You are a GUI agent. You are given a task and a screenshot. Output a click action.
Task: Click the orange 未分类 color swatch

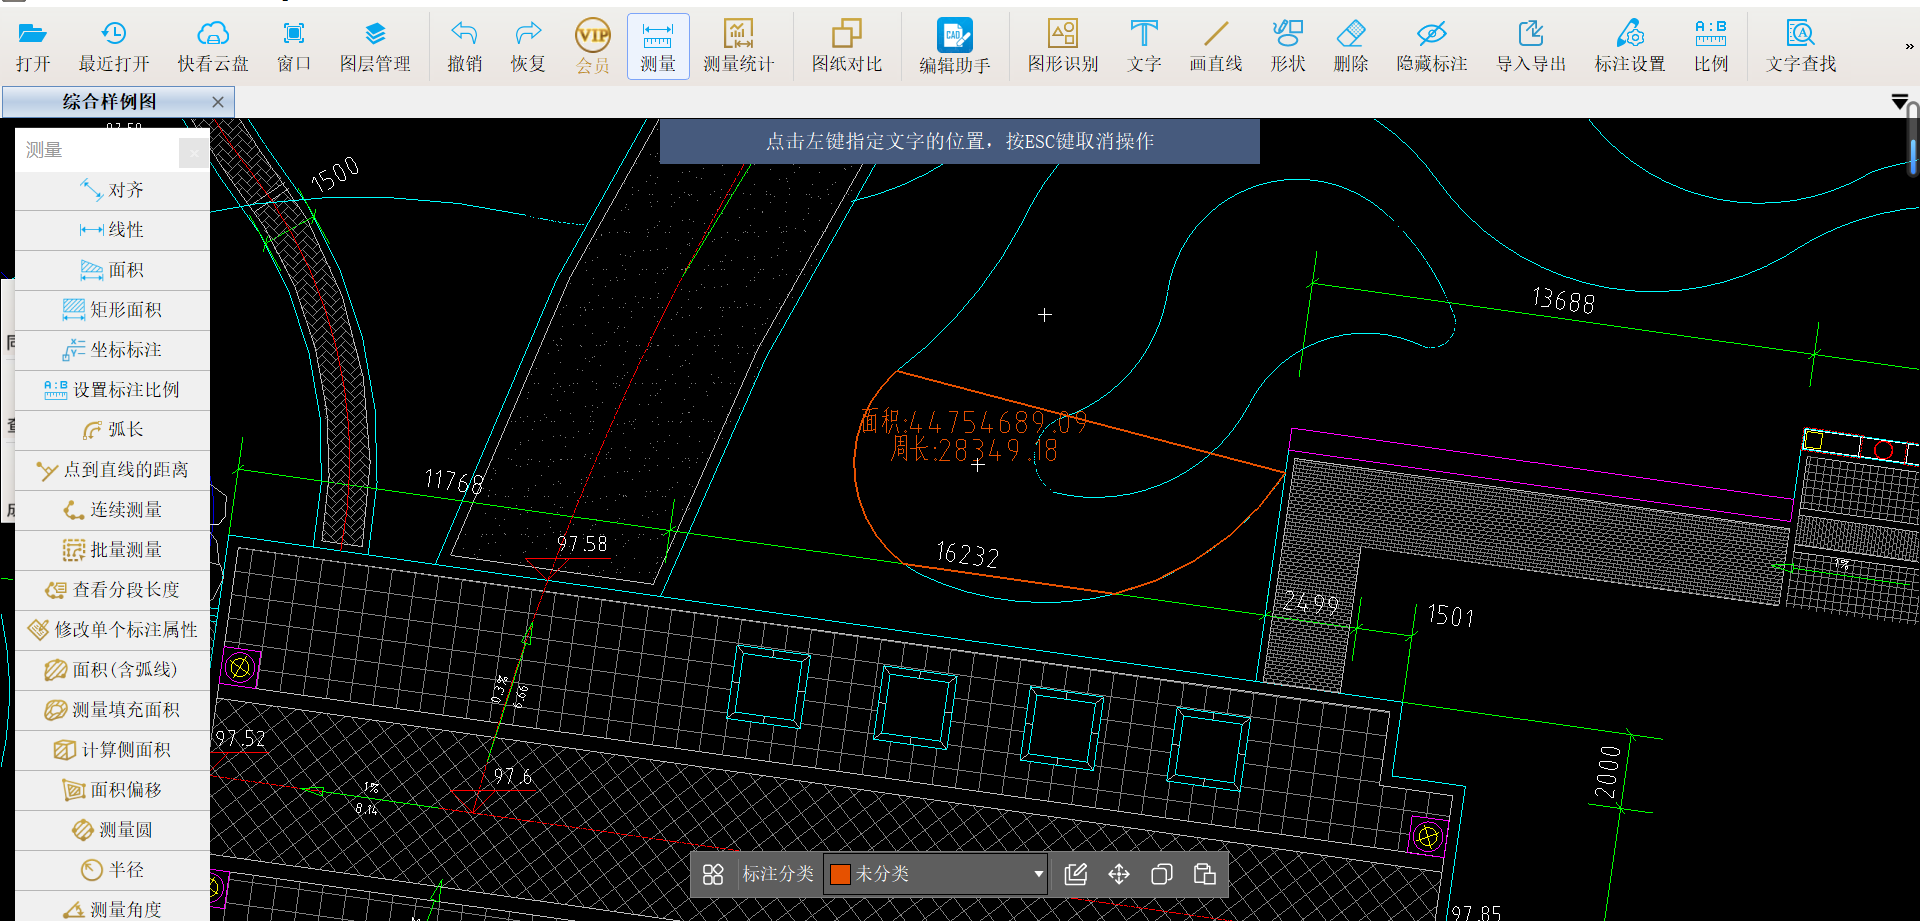point(840,874)
